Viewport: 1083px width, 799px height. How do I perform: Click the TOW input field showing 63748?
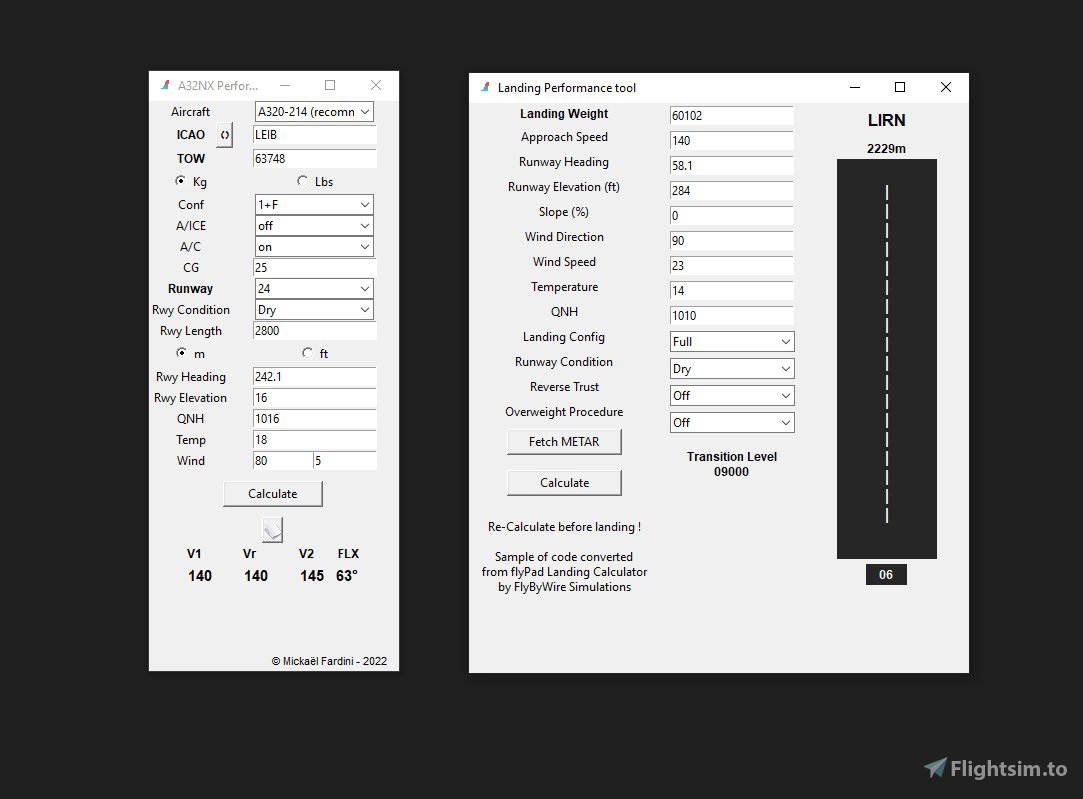tap(313, 157)
